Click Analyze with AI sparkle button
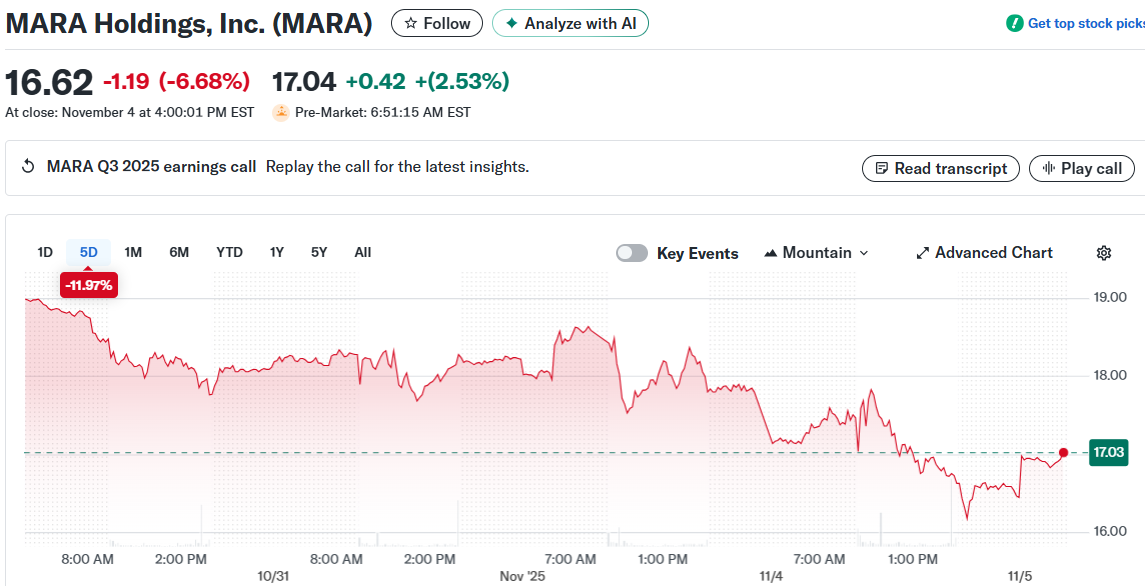Screen dimensions: 1145x586 570,23
